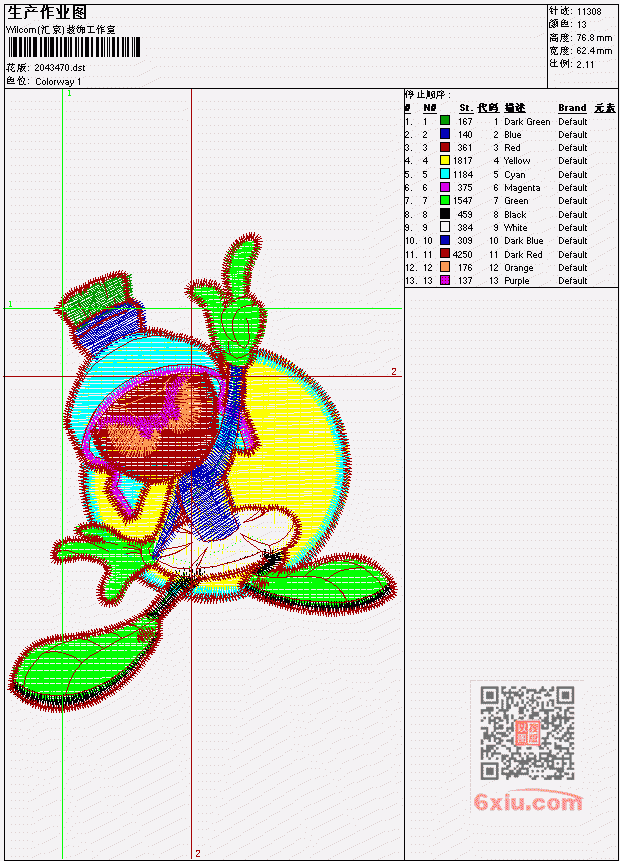Click the White color swatch

click(445, 227)
